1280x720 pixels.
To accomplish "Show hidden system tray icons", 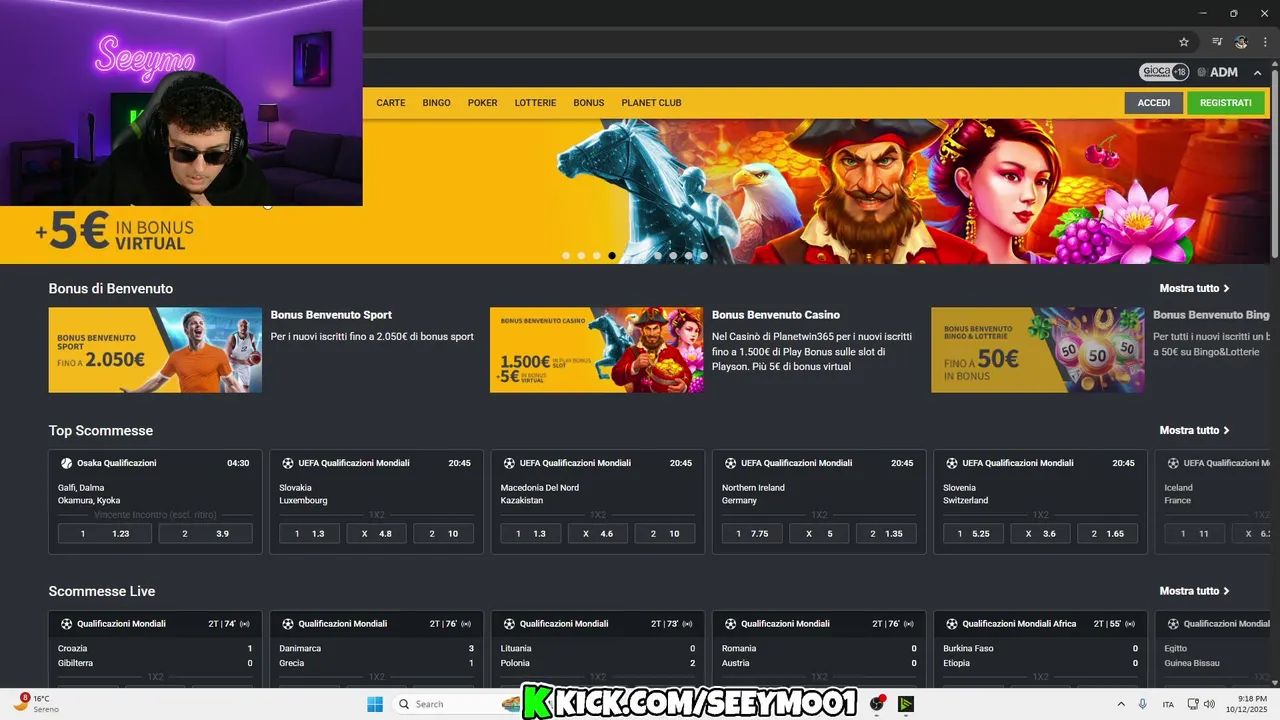I will pos(1120,704).
